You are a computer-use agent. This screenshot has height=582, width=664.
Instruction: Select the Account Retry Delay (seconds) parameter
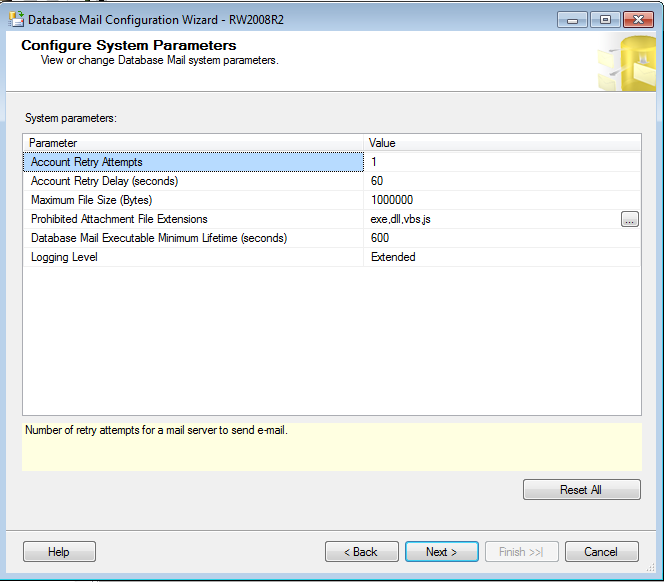pos(194,181)
